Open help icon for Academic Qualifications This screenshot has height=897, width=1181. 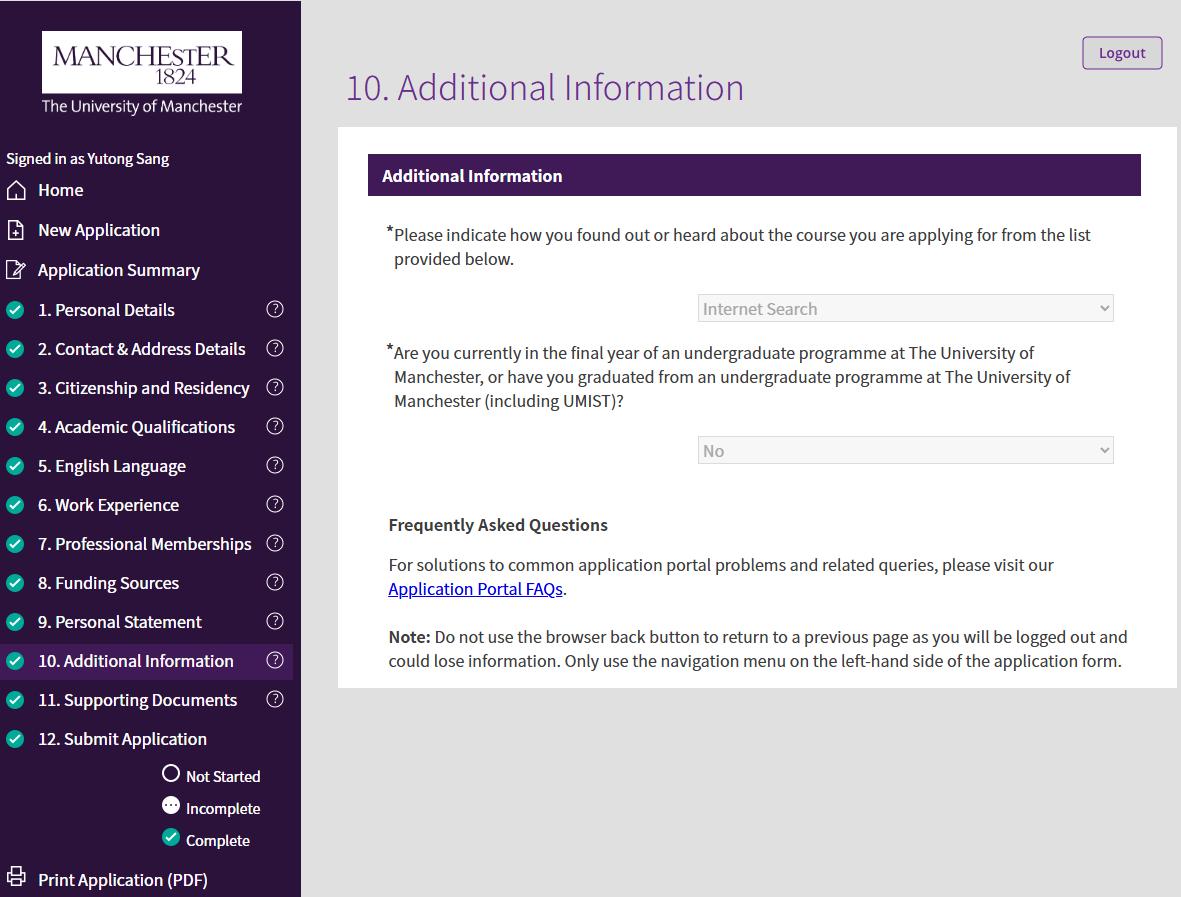275,427
